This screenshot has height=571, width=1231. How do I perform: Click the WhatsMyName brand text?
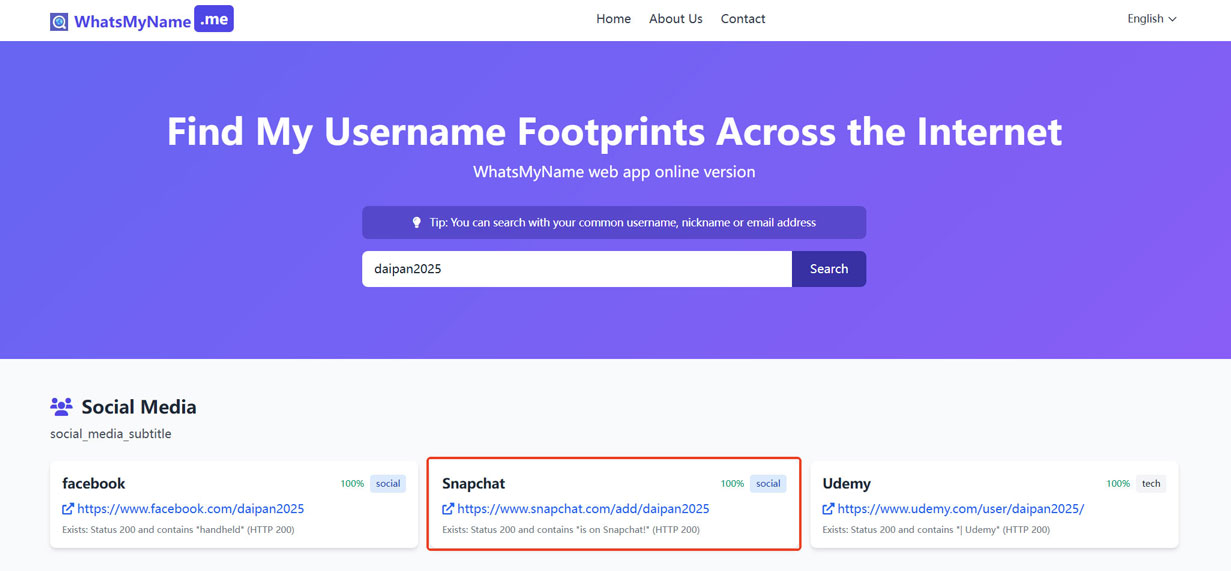[x=132, y=22]
